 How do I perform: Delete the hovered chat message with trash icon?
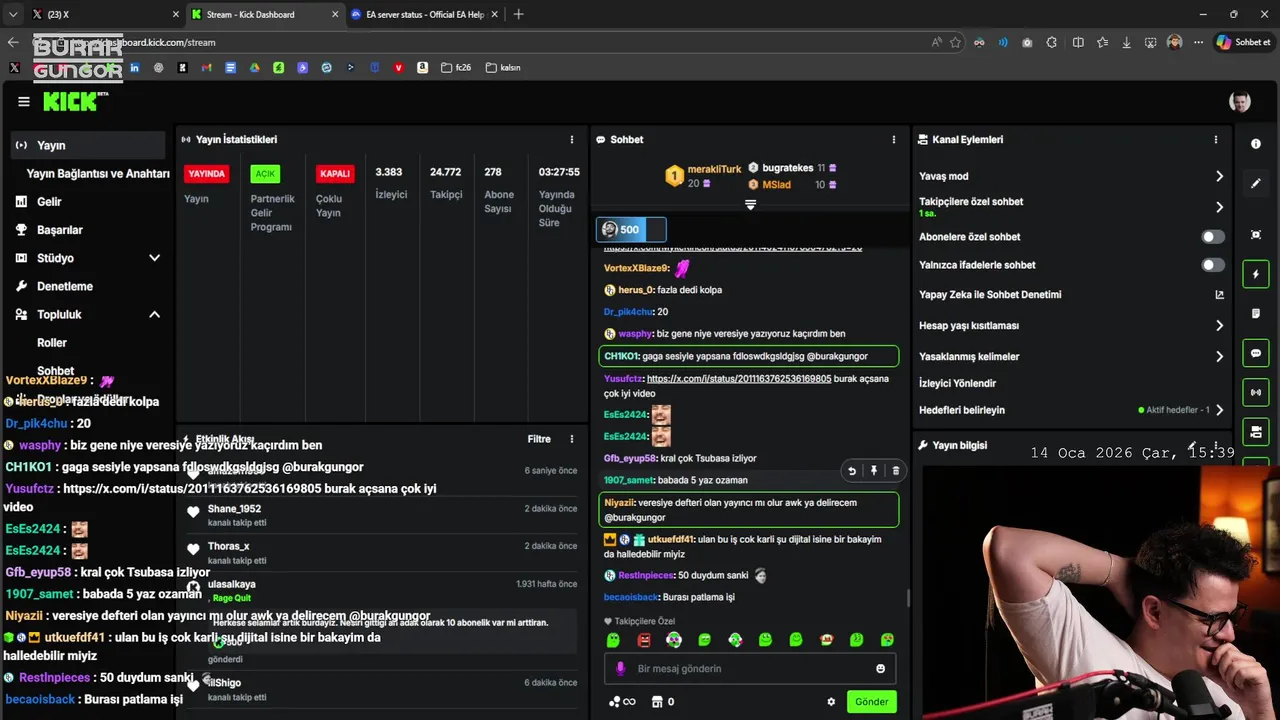tap(895, 471)
